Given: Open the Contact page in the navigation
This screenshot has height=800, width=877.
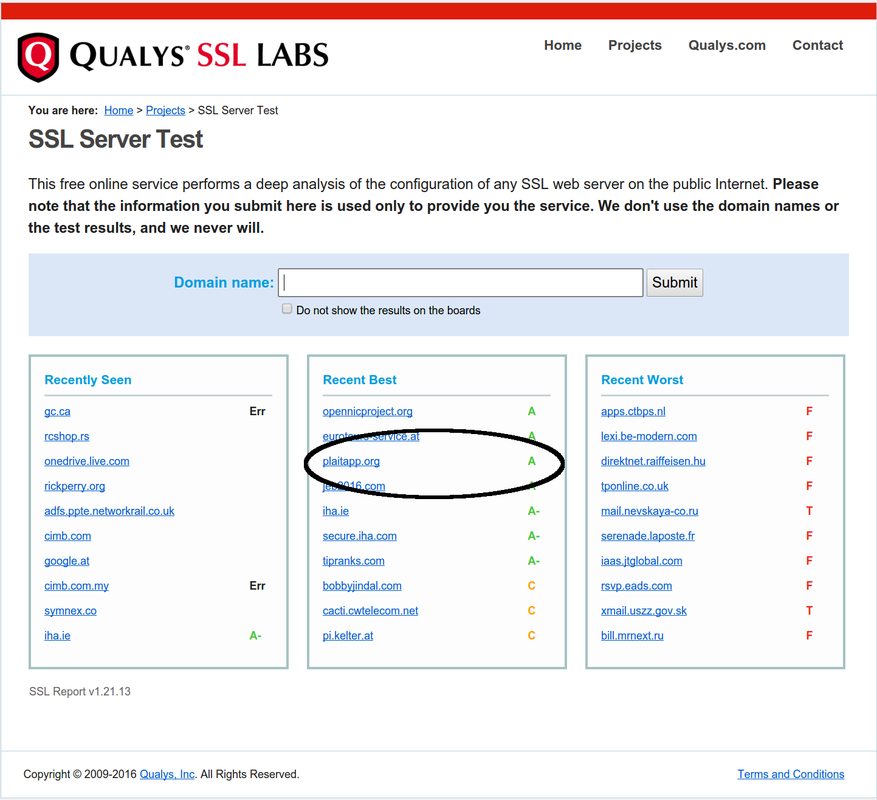Looking at the screenshot, I should click(x=817, y=45).
